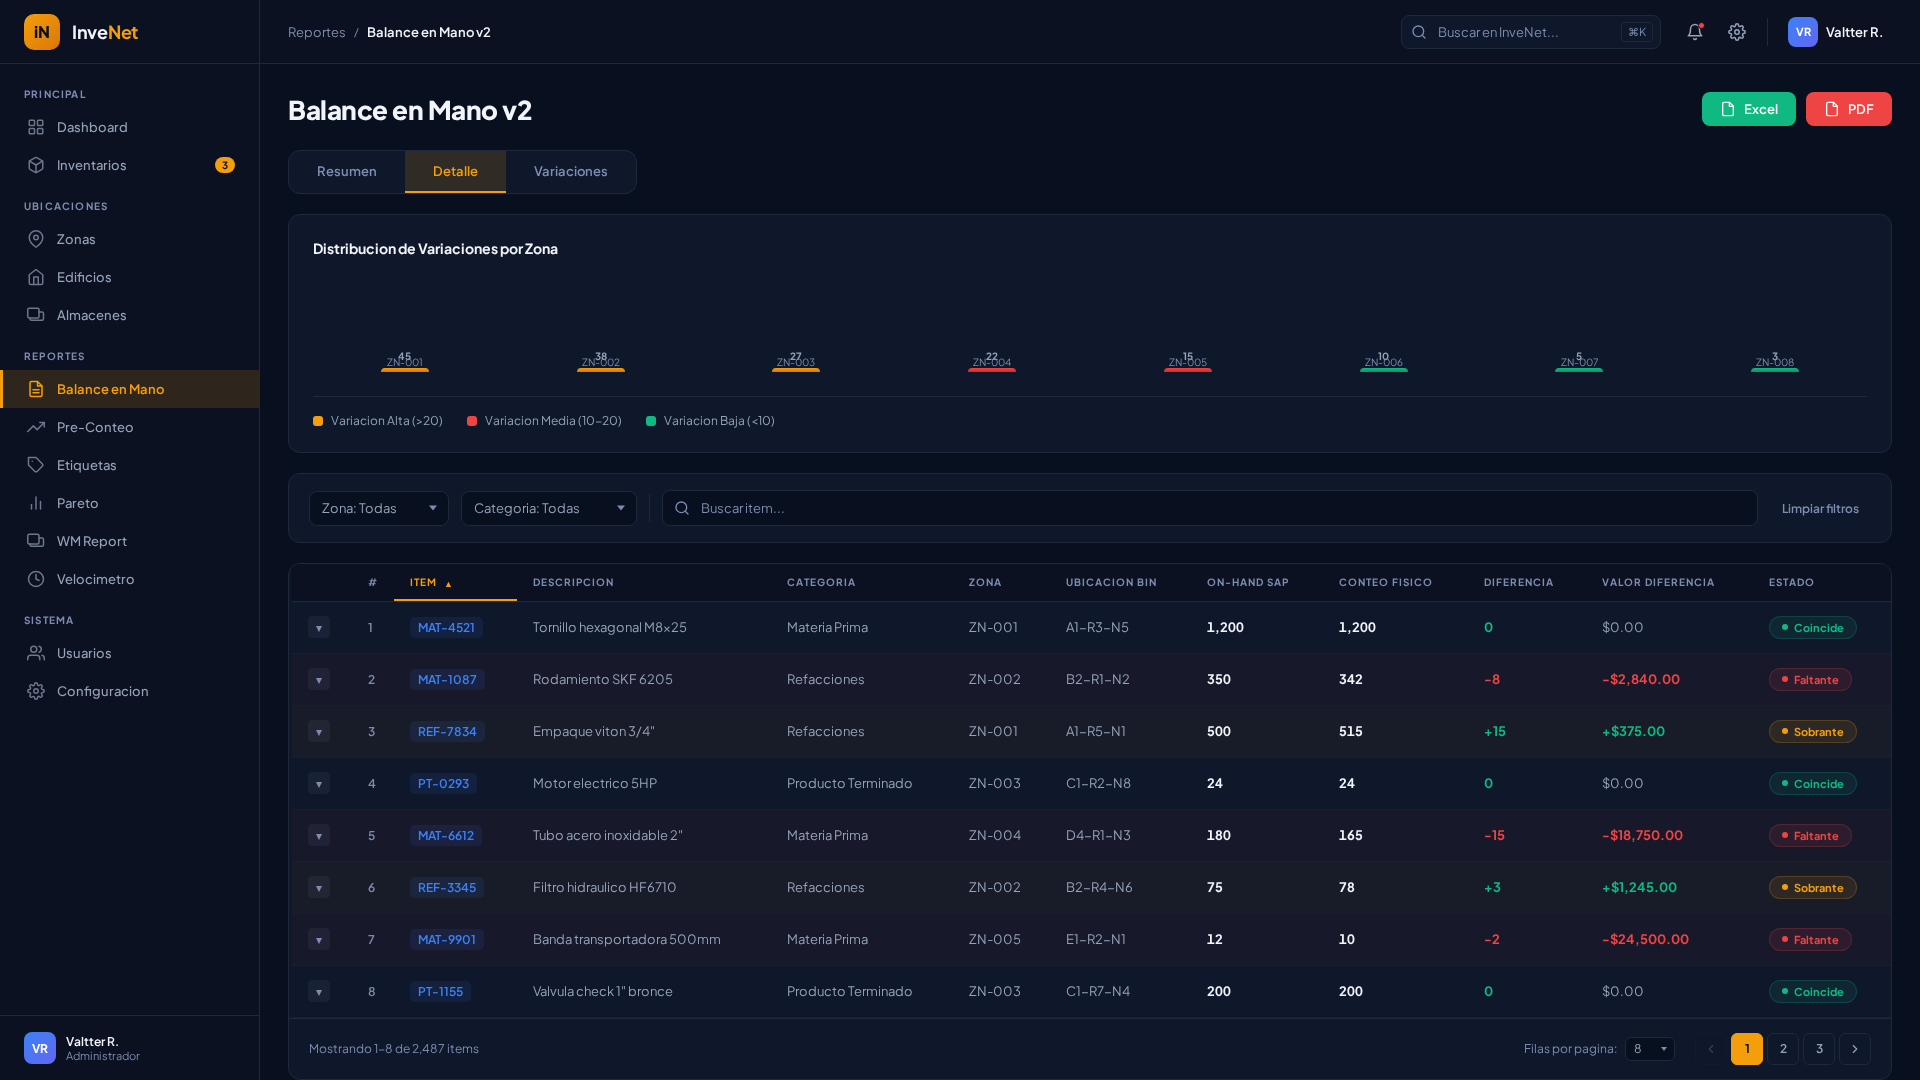Click the ZN-004 bar in chart
This screenshot has height=1080, width=1920.
tap(991, 369)
